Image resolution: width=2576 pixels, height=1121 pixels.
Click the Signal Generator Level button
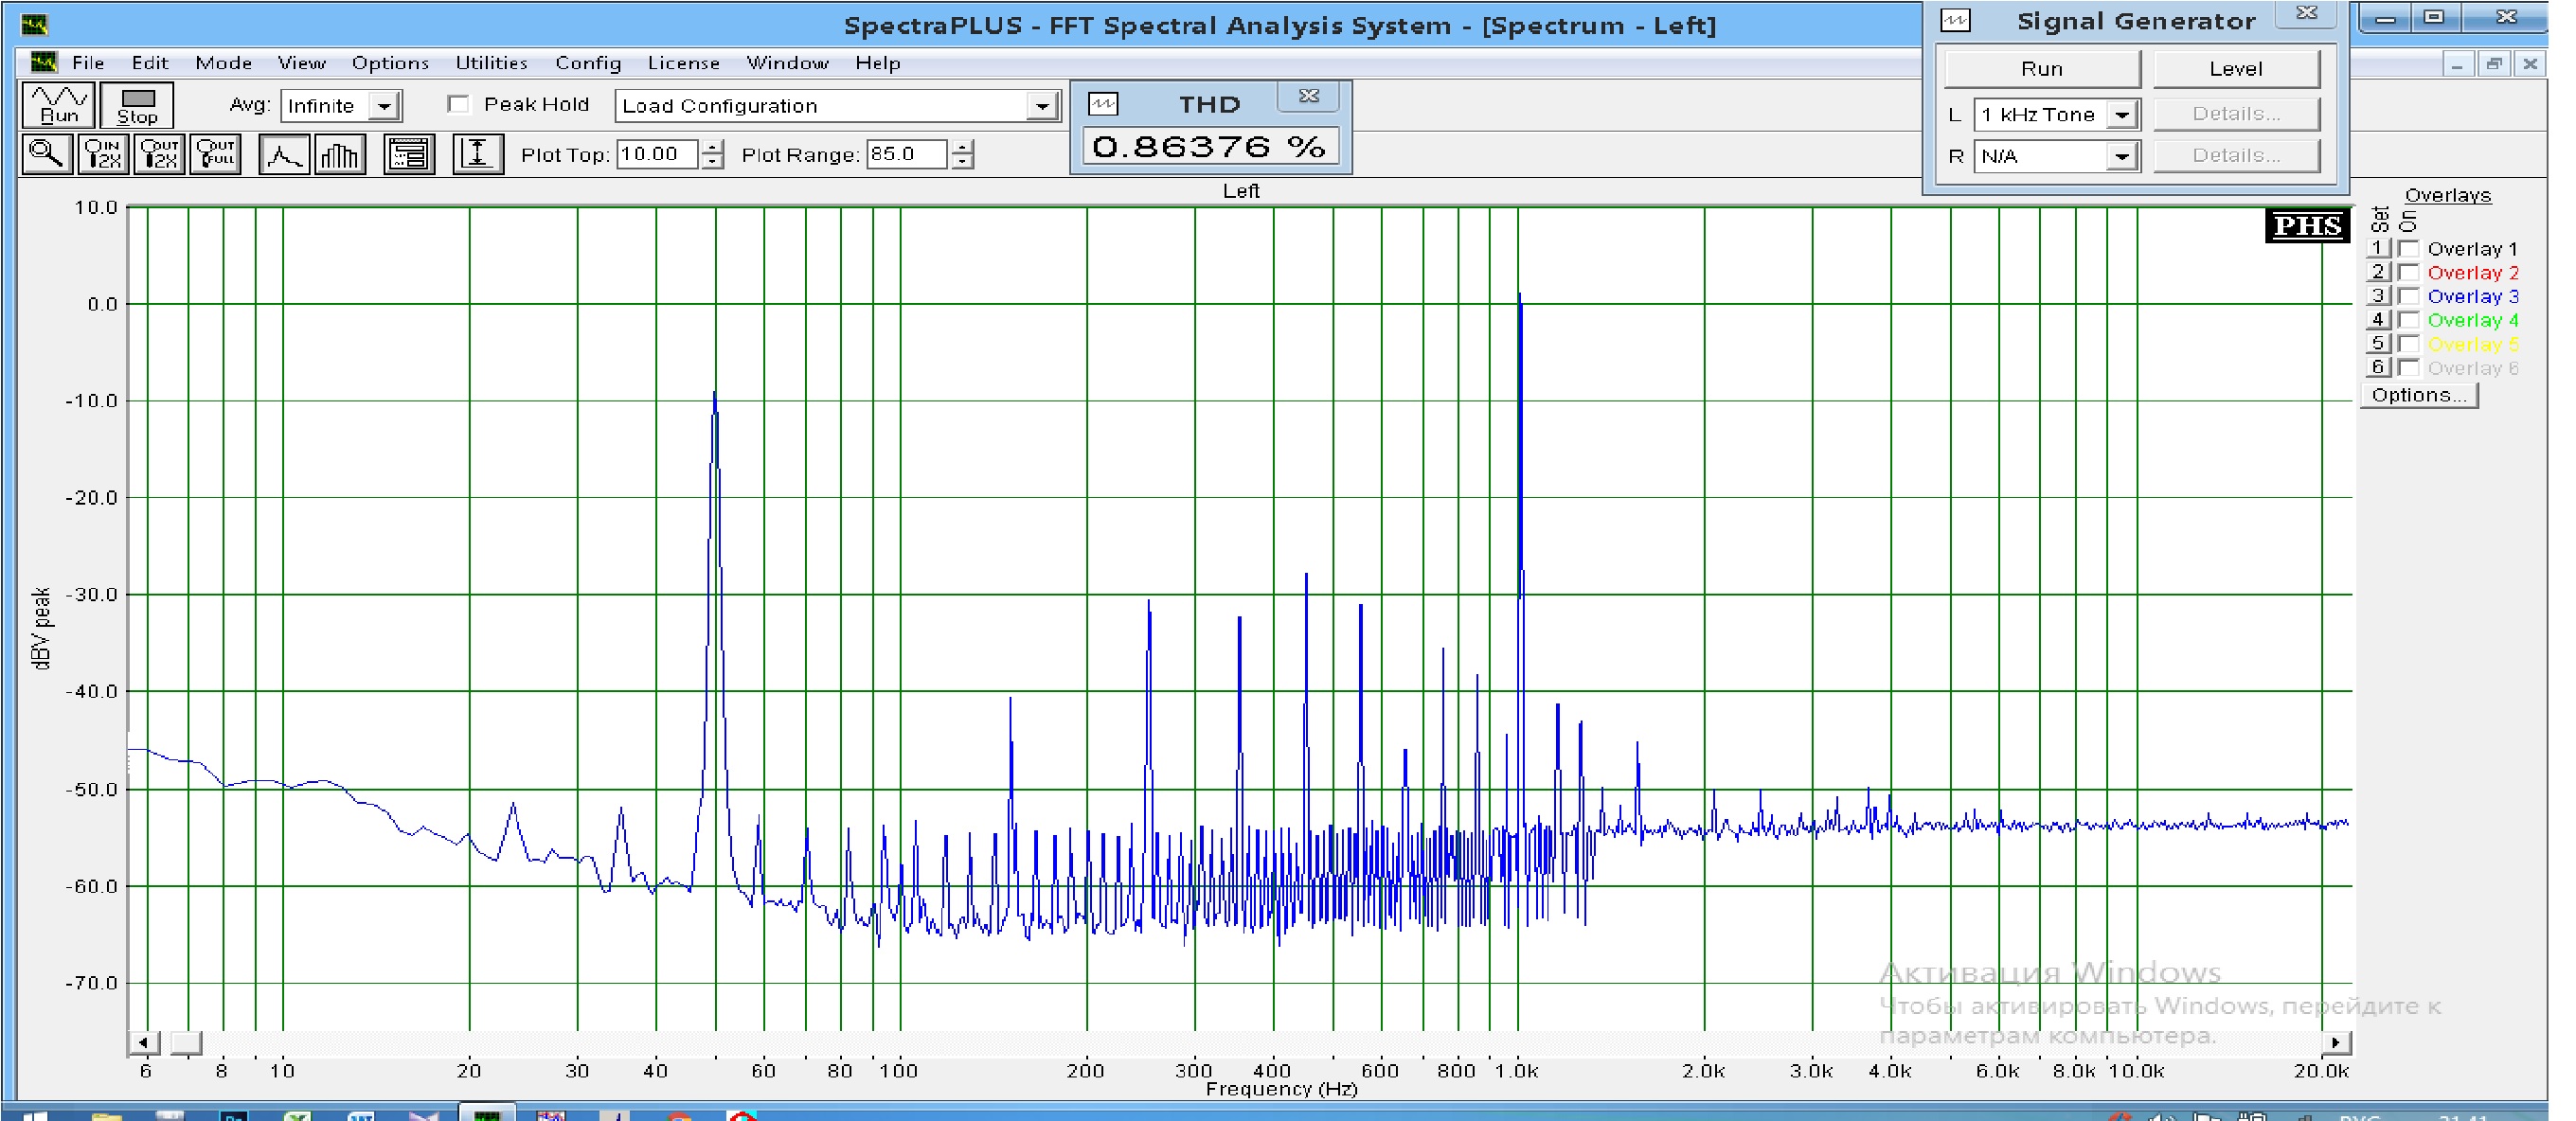(x=2235, y=69)
